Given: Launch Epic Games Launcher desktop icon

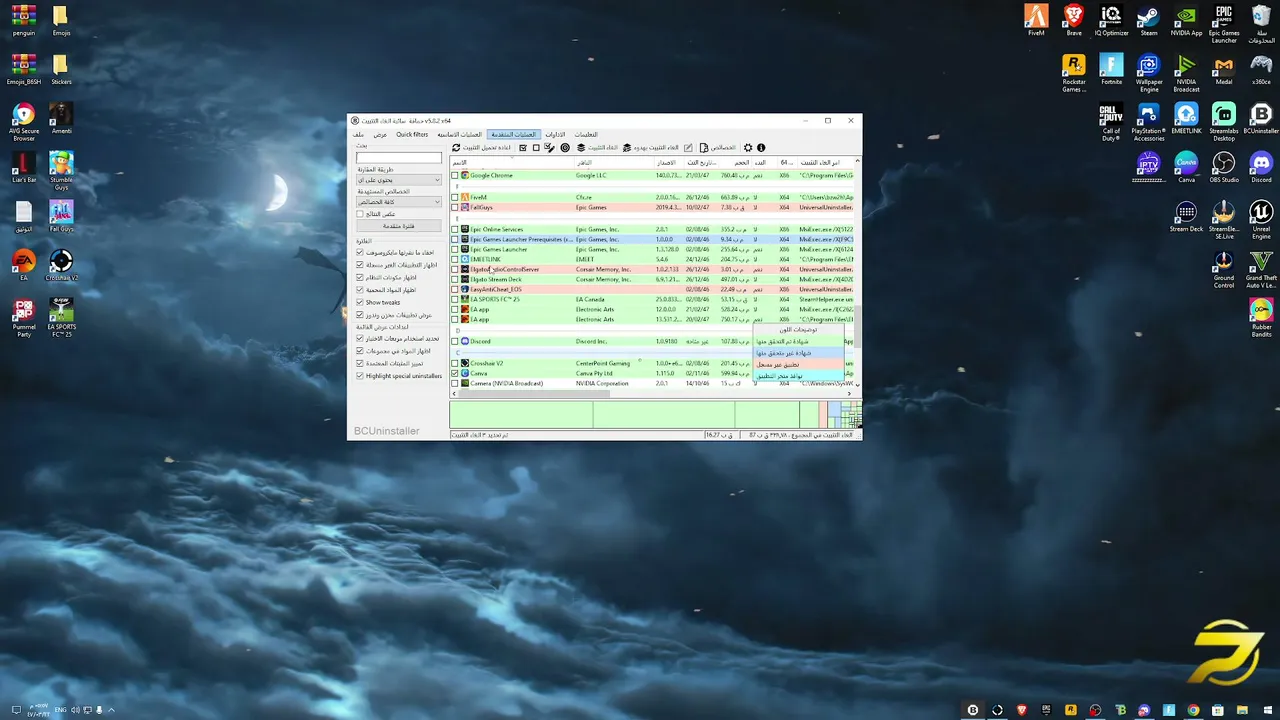Looking at the screenshot, I should (1224, 23).
